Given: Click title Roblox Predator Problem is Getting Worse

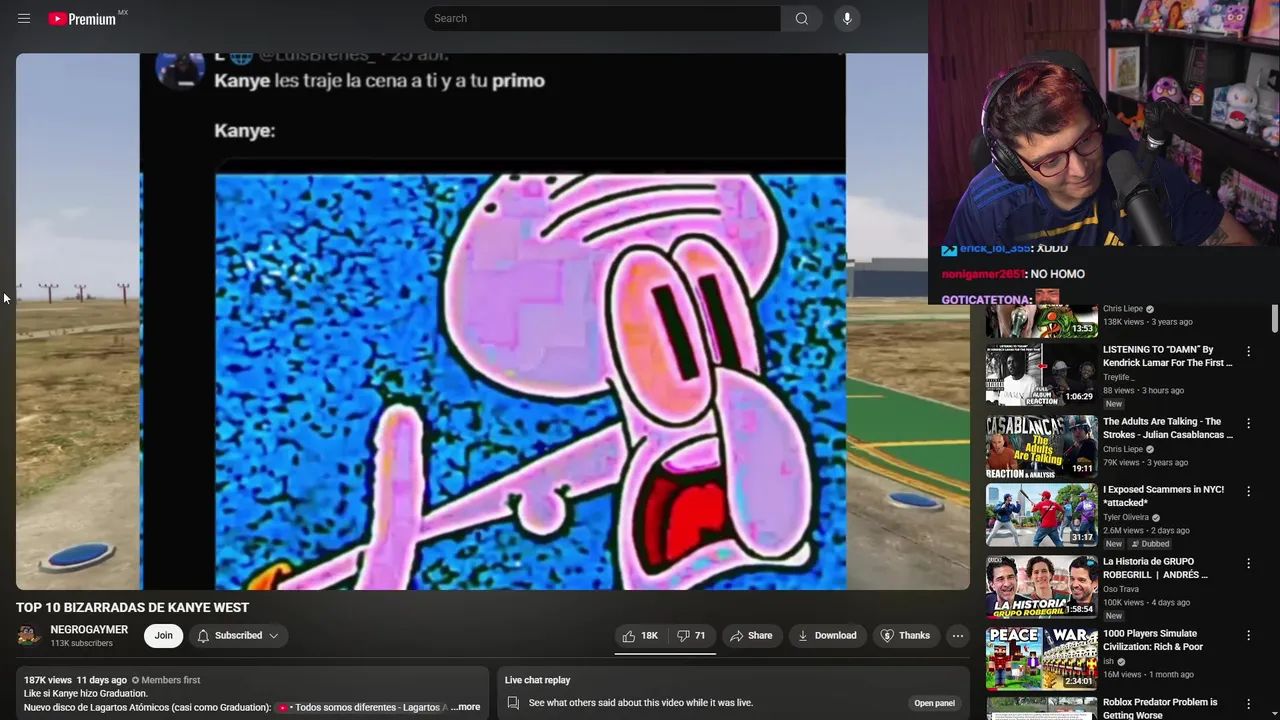Looking at the screenshot, I should tap(1160, 708).
